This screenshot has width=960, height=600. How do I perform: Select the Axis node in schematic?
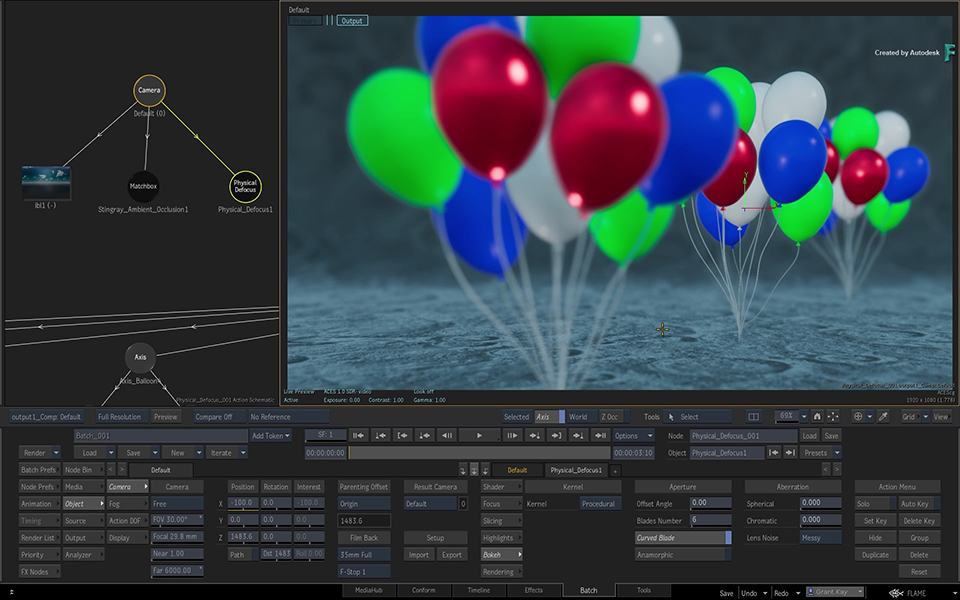pyautogui.click(x=140, y=357)
